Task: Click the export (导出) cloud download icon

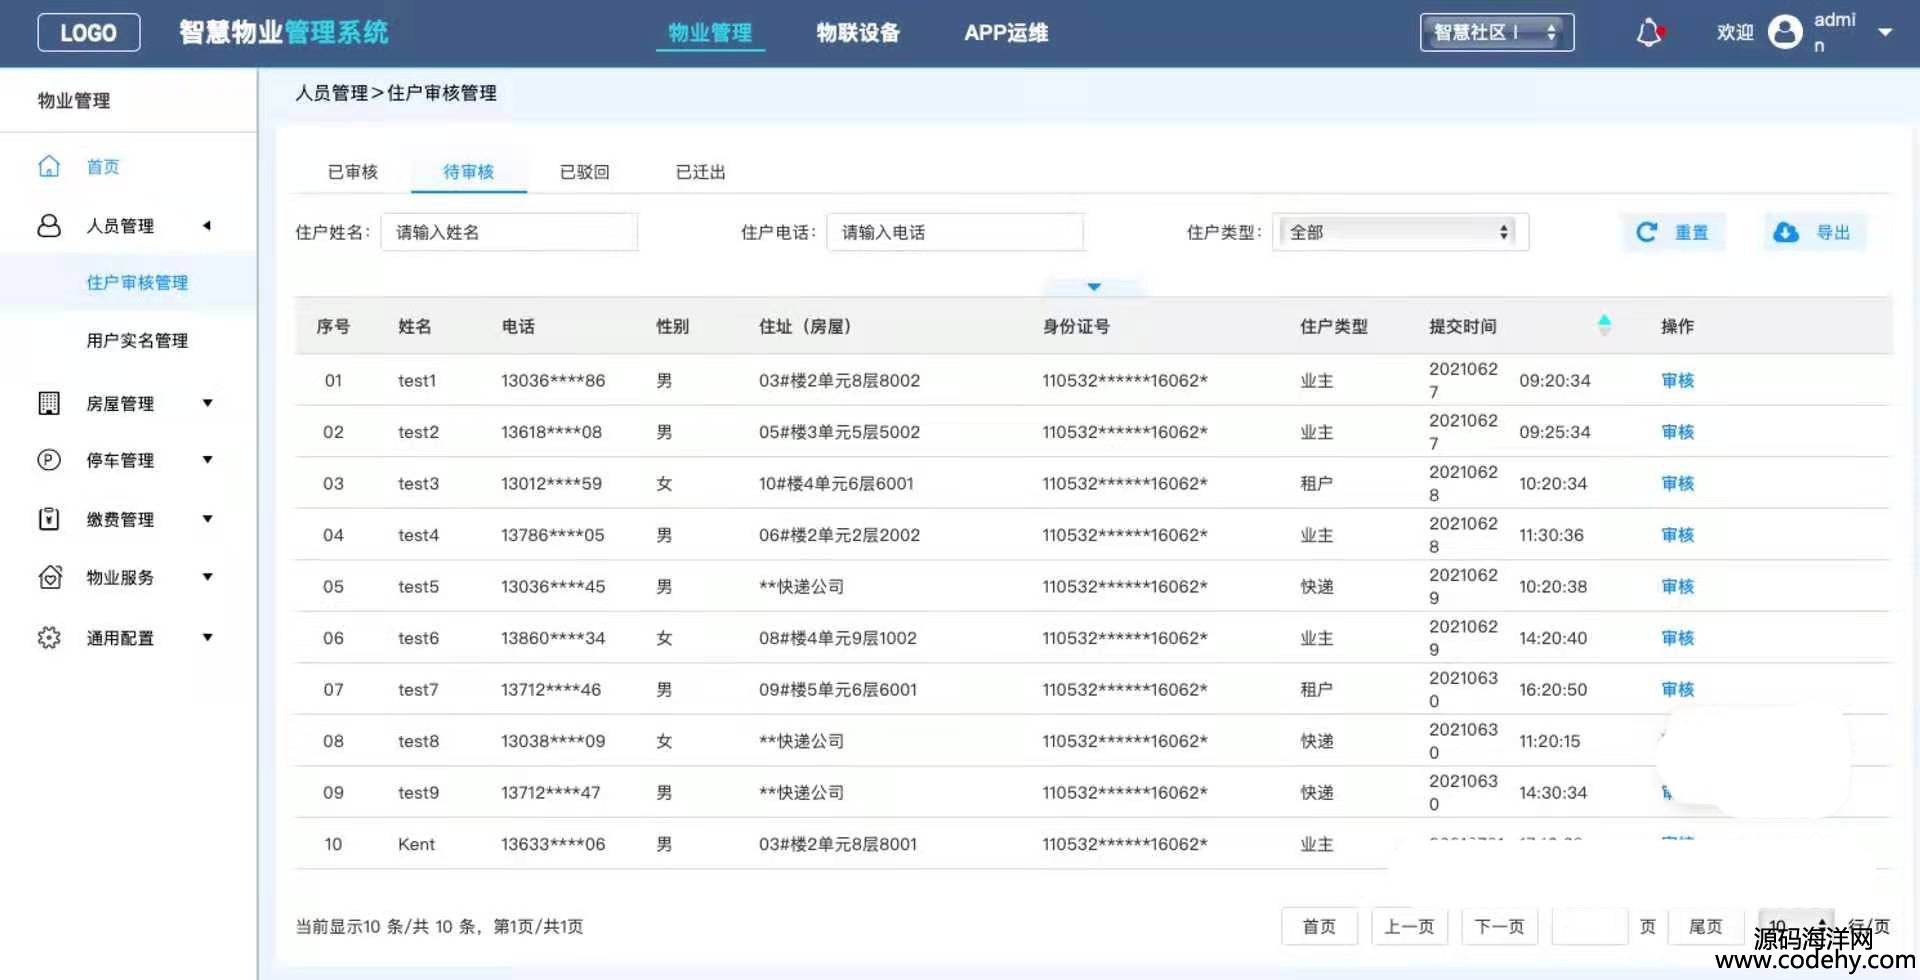Action: (1786, 232)
